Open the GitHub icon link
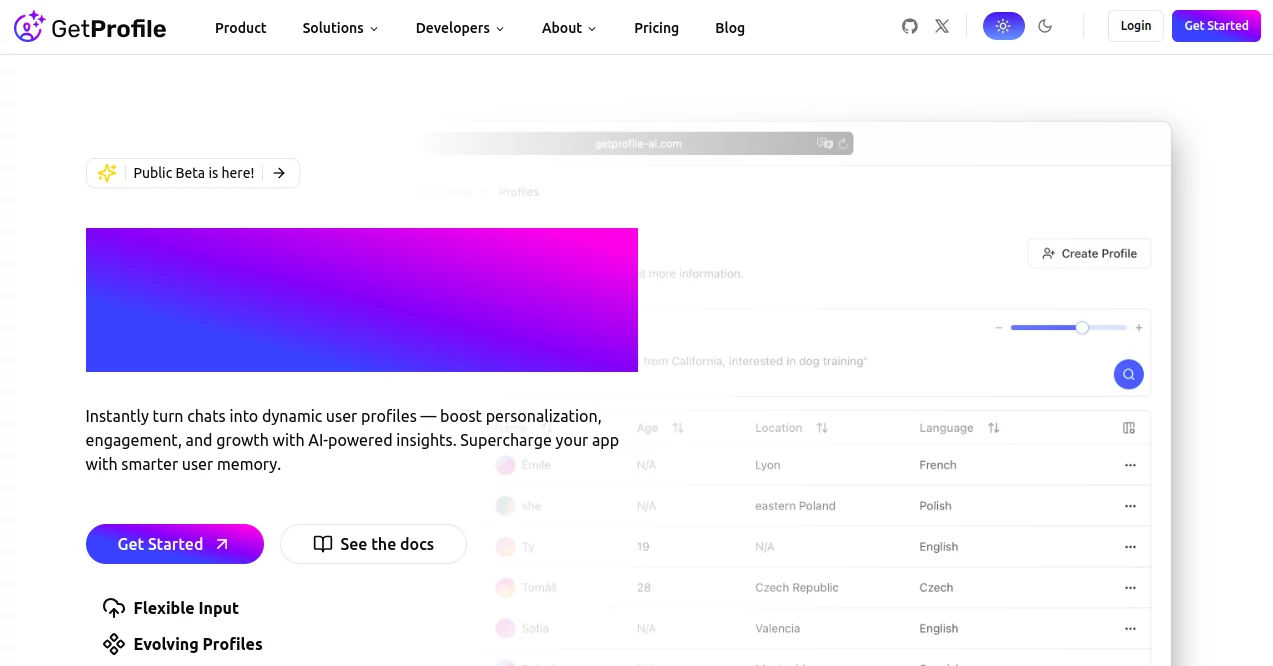The height and width of the screenshot is (666, 1273). point(909,27)
